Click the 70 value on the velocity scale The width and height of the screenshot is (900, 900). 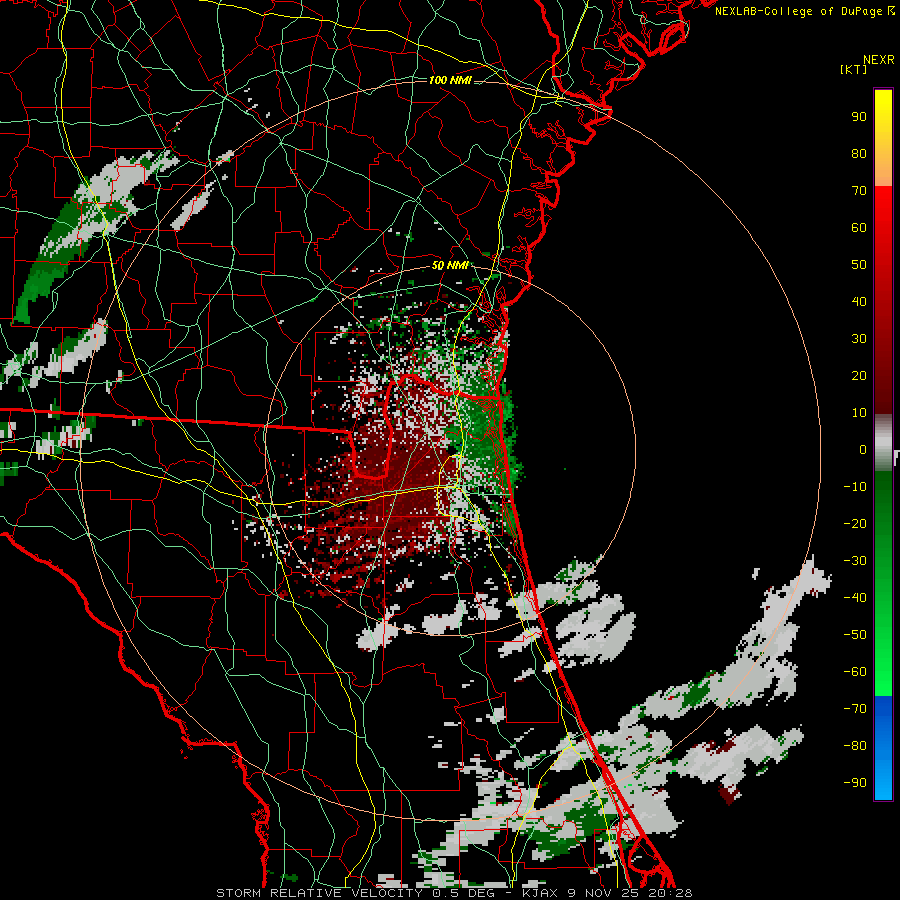coord(859,191)
